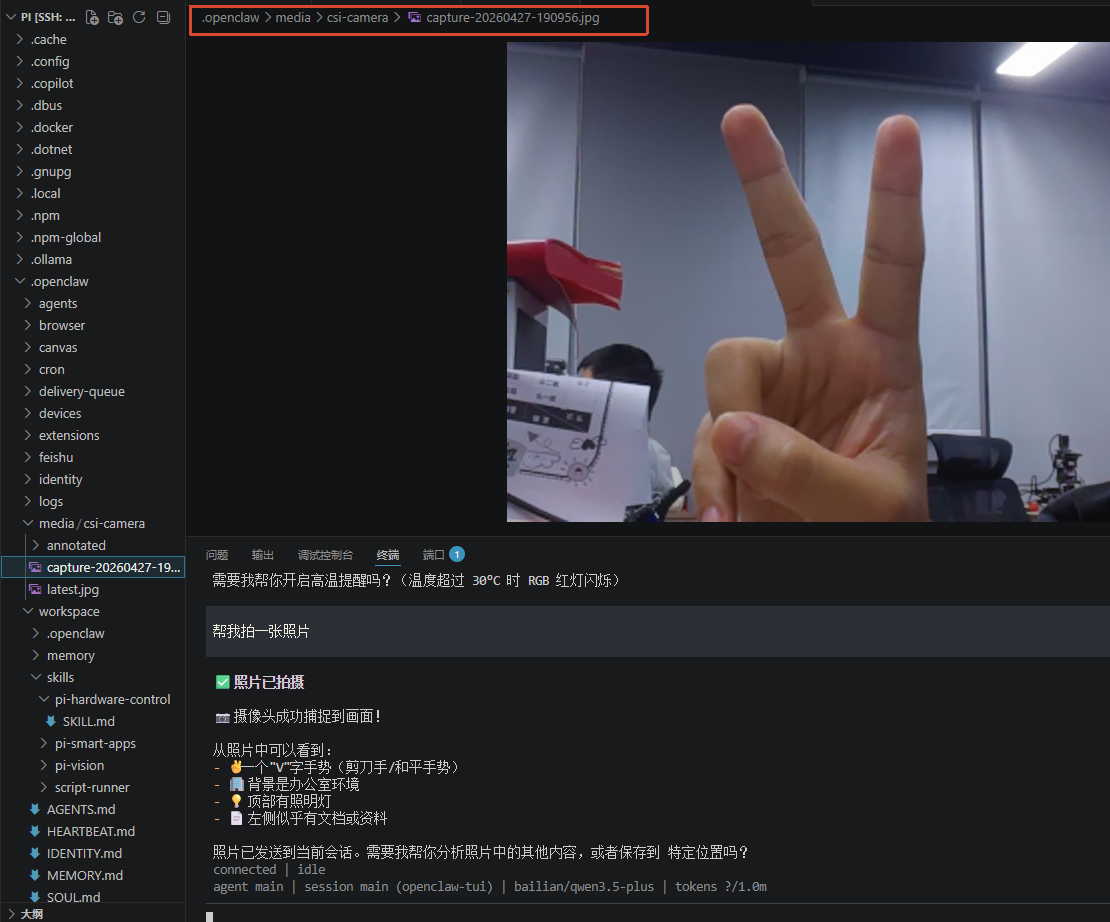
Task: Click the New File icon in explorer header
Action: tap(92, 17)
